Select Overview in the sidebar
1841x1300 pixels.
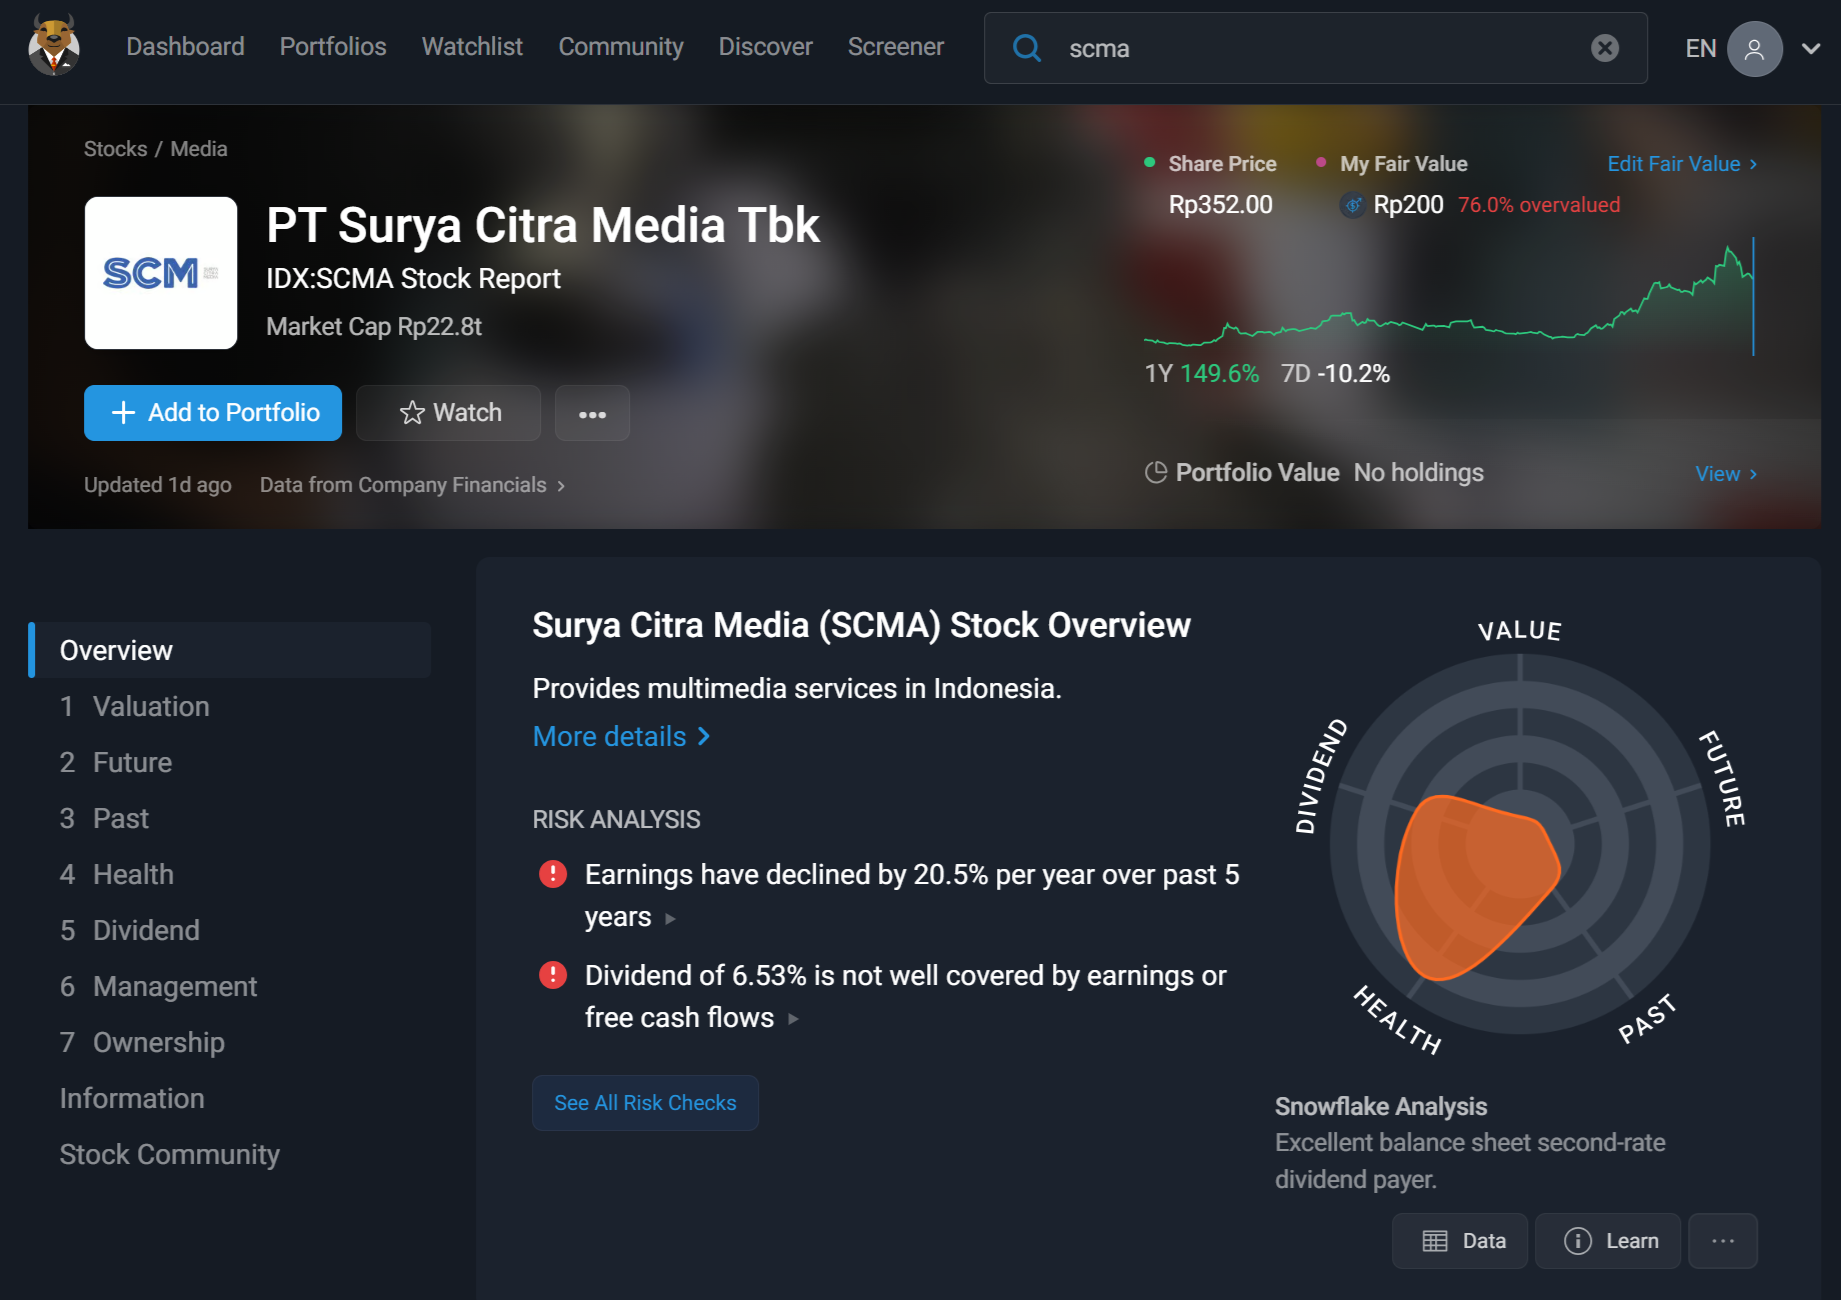pyautogui.click(x=230, y=650)
